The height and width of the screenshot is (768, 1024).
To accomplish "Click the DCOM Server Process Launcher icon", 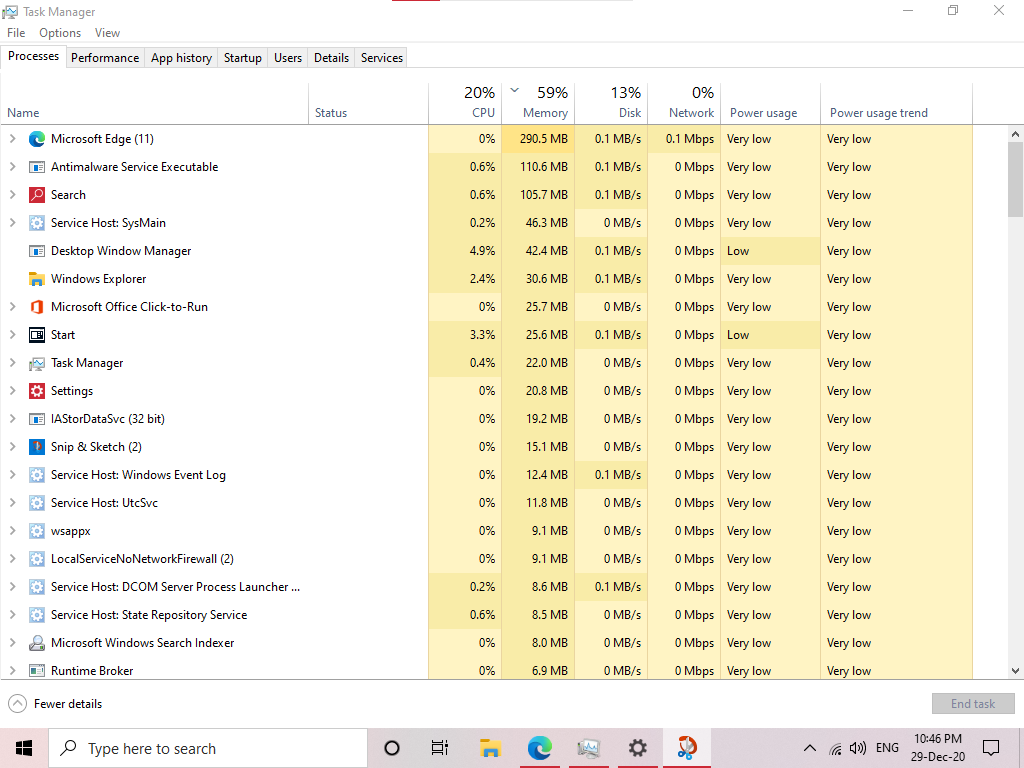I will [37, 587].
